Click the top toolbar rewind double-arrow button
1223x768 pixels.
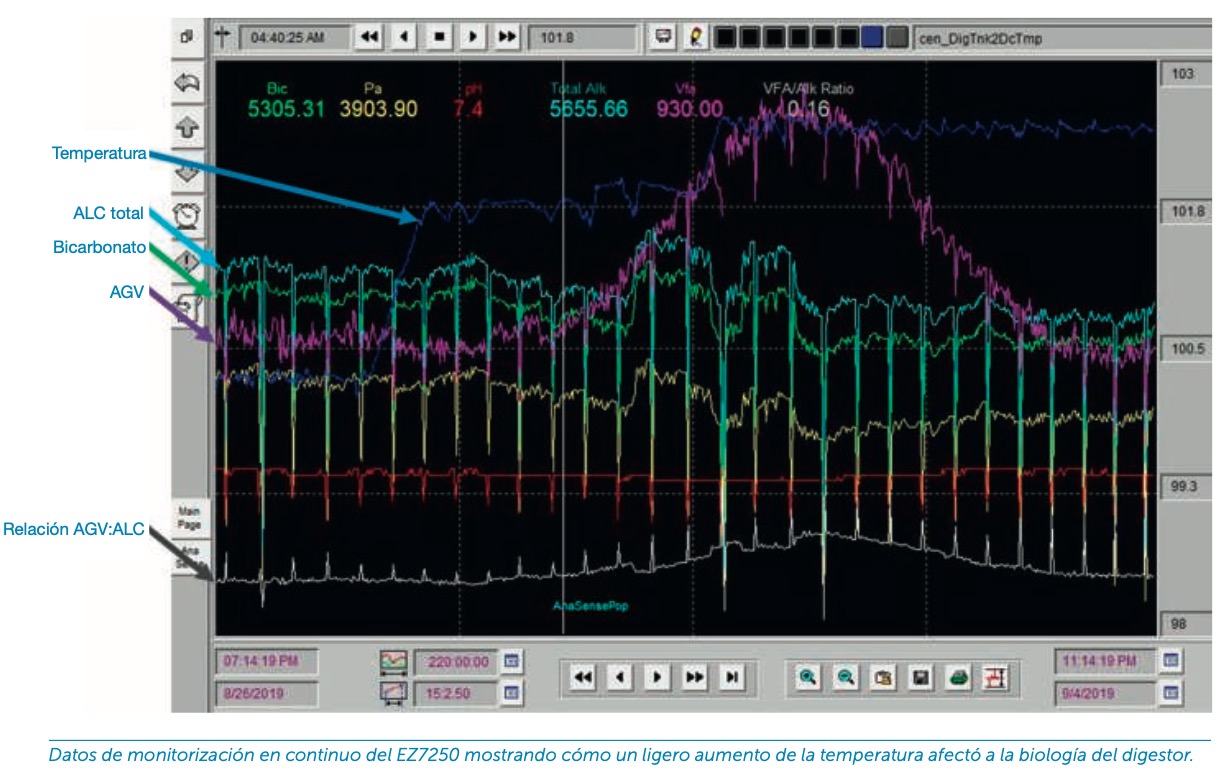click(x=369, y=37)
